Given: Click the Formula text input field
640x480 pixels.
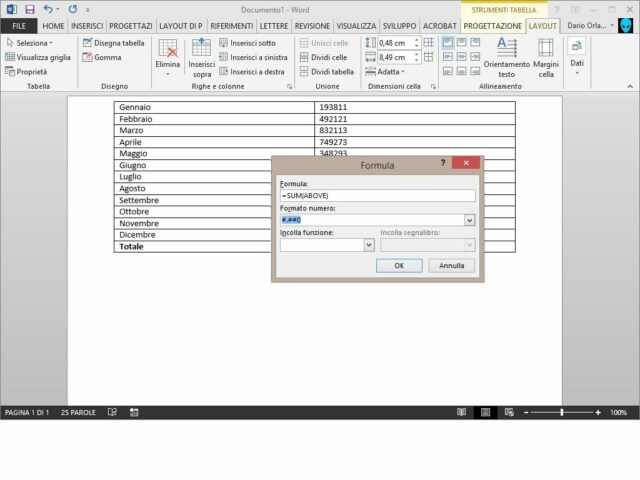Looking at the screenshot, I should (x=377, y=195).
